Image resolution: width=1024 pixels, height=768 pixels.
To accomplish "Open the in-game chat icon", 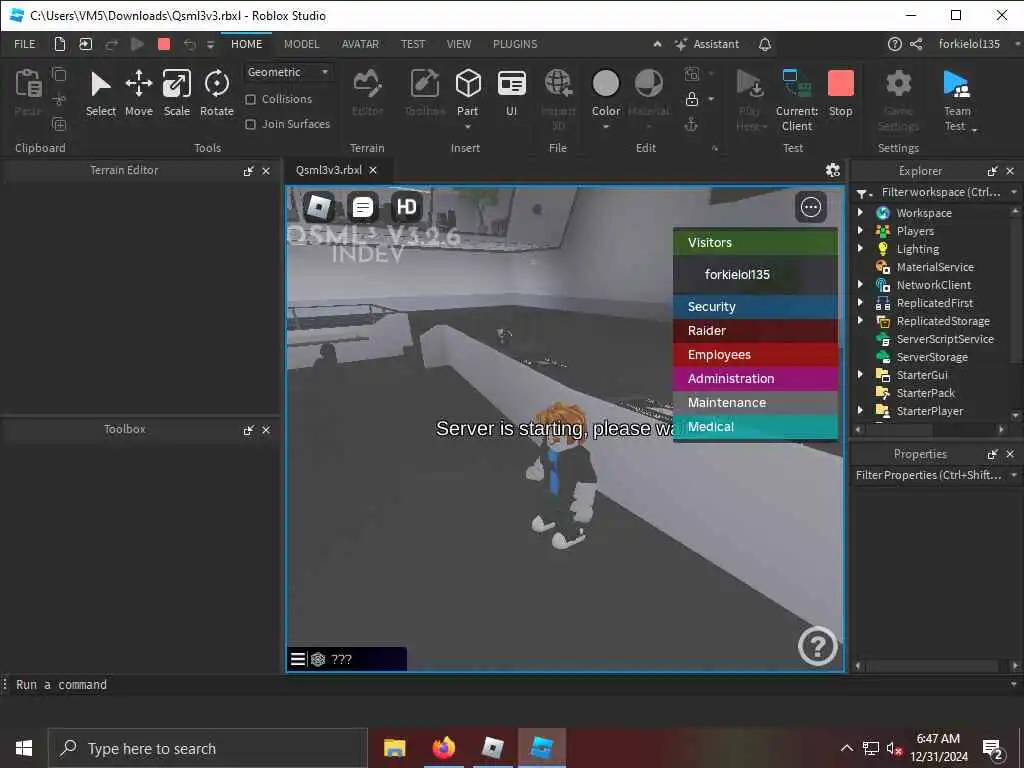I will (x=362, y=208).
